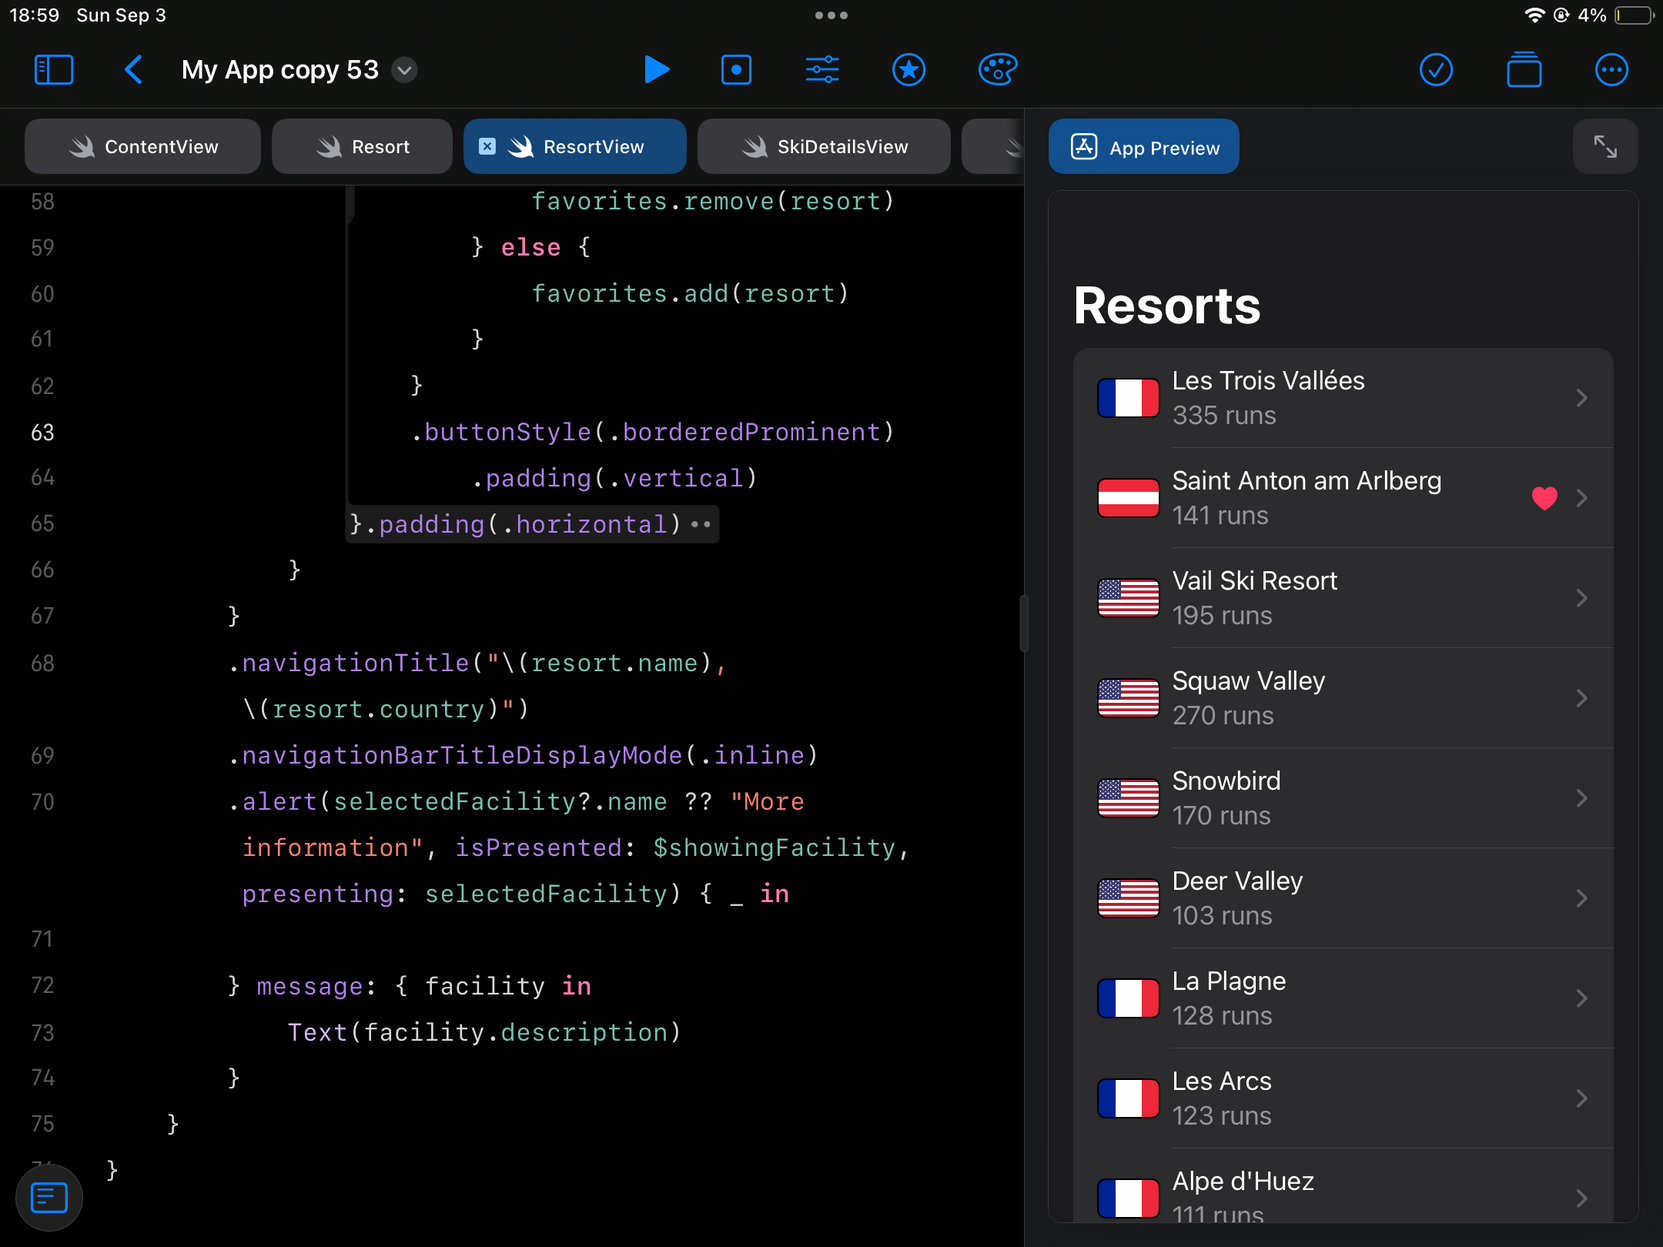This screenshot has width=1663, height=1247.
Task: Open the partially hidden fifth file tab
Action: (x=993, y=146)
